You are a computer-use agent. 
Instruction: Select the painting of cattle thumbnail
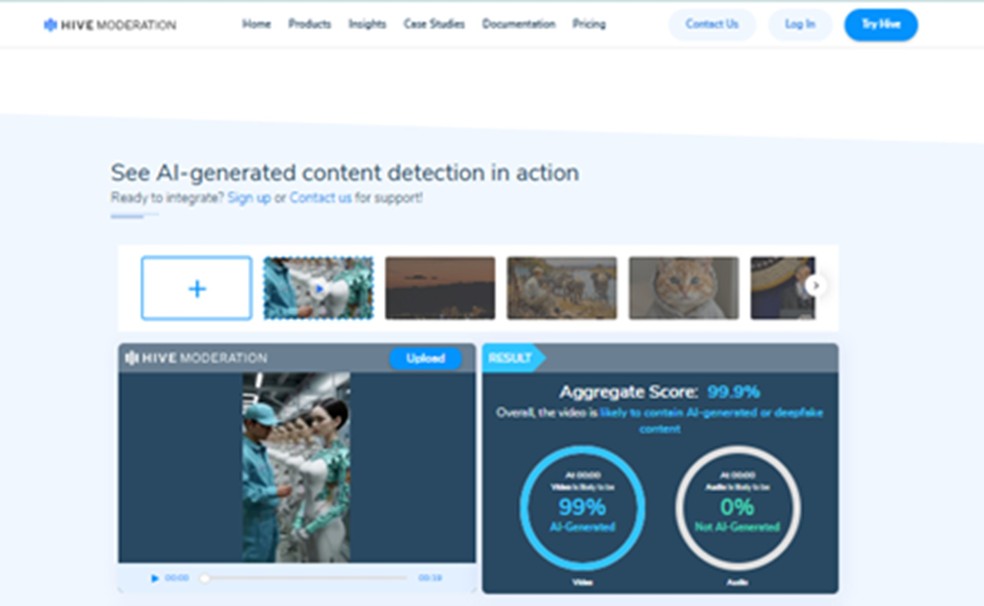[562, 288]
